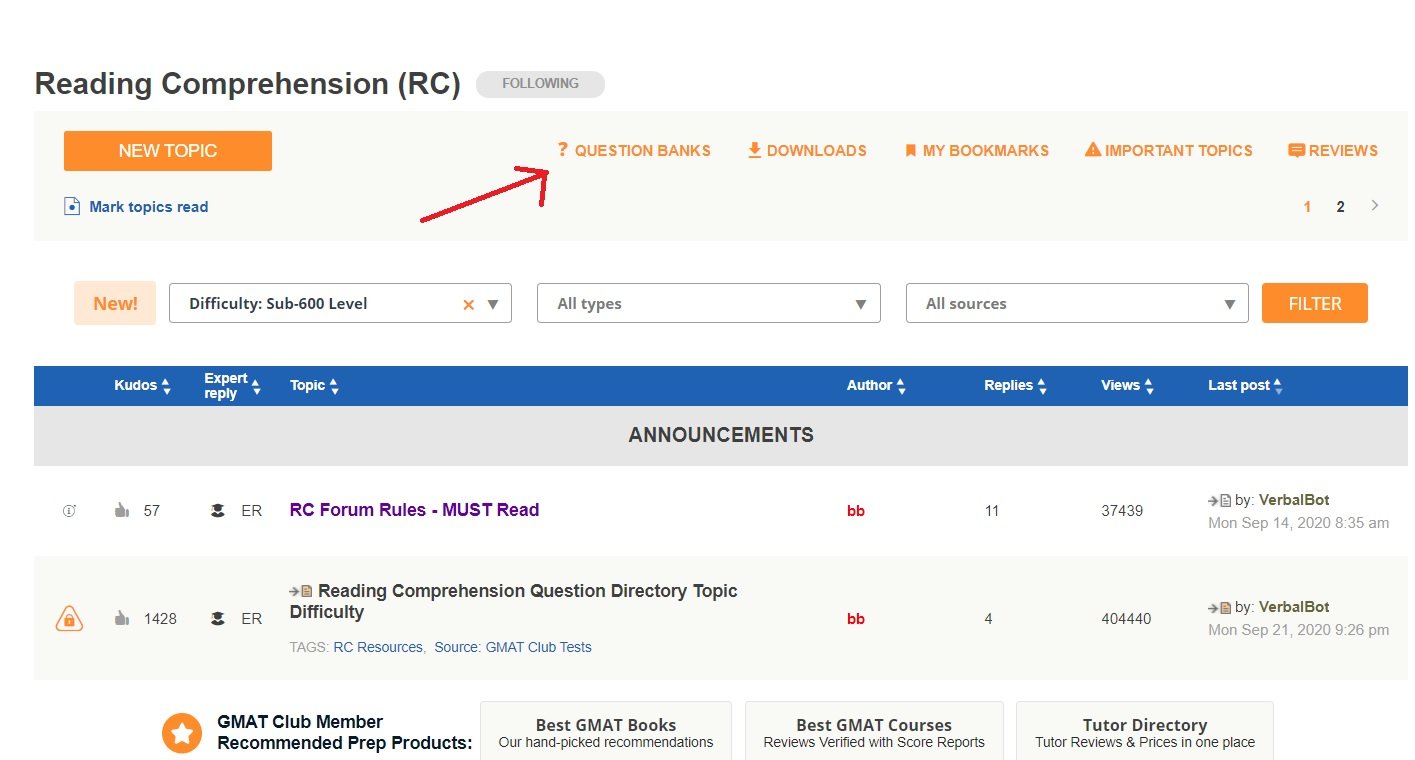The width and height of the screenshot is (1415, 760).
Task: Open the All sources dropdown
Action: point(1076,304)
